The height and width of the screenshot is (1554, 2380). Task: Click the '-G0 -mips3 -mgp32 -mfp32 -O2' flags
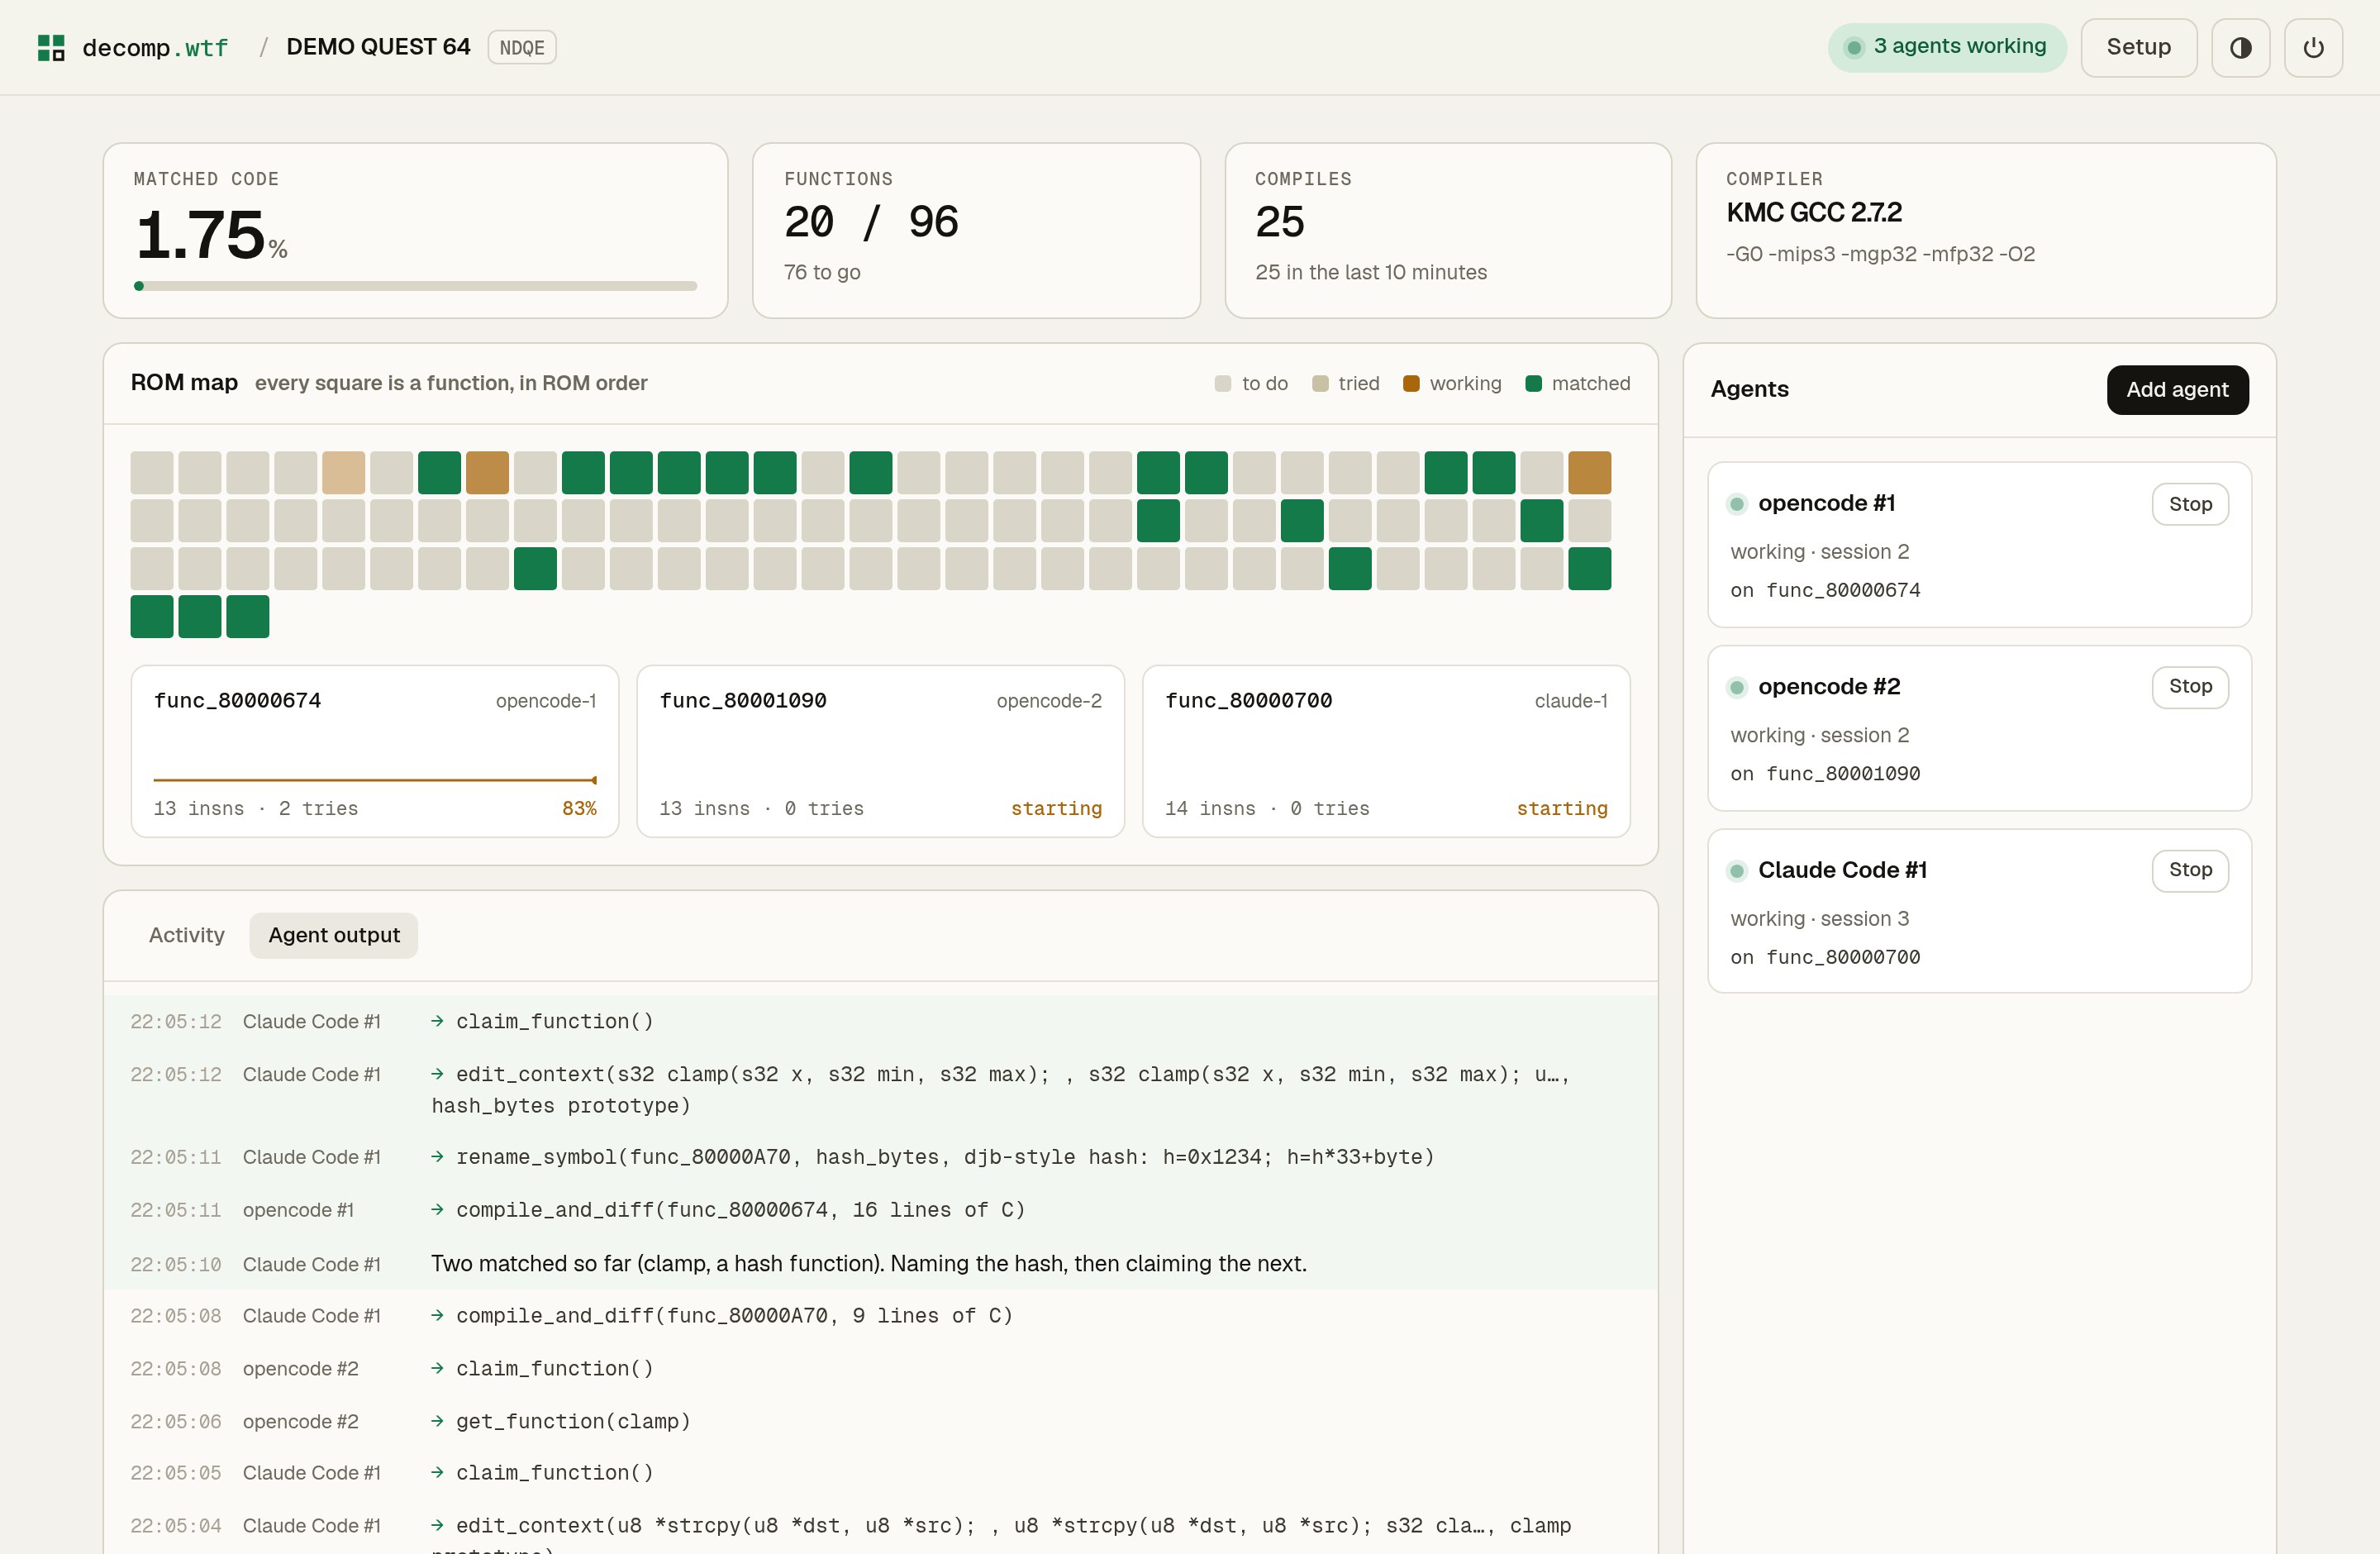click(x=1880, y=254)
